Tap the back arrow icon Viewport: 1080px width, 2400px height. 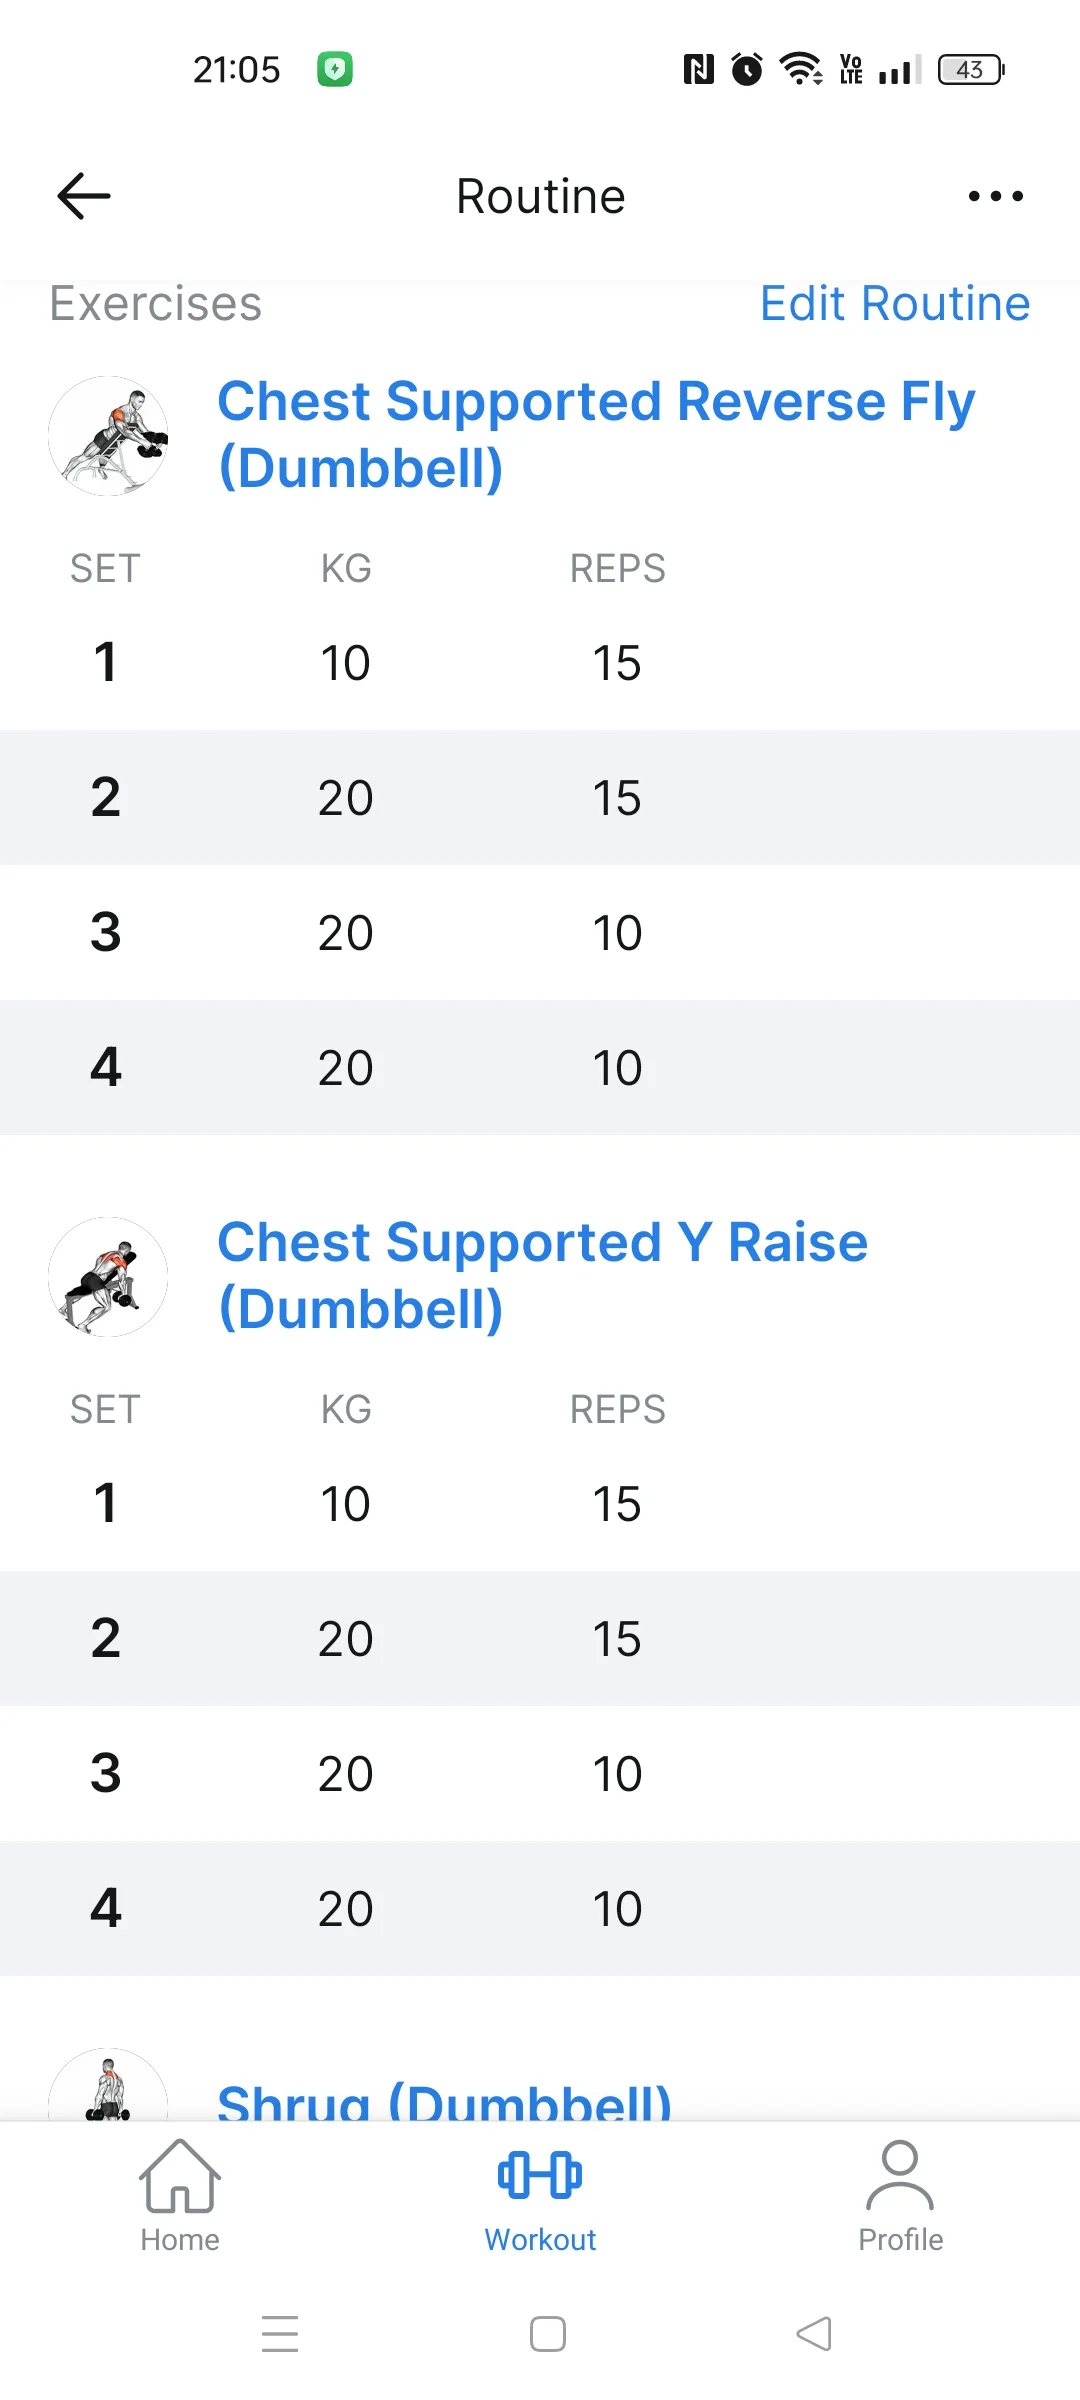pos(84,196)
